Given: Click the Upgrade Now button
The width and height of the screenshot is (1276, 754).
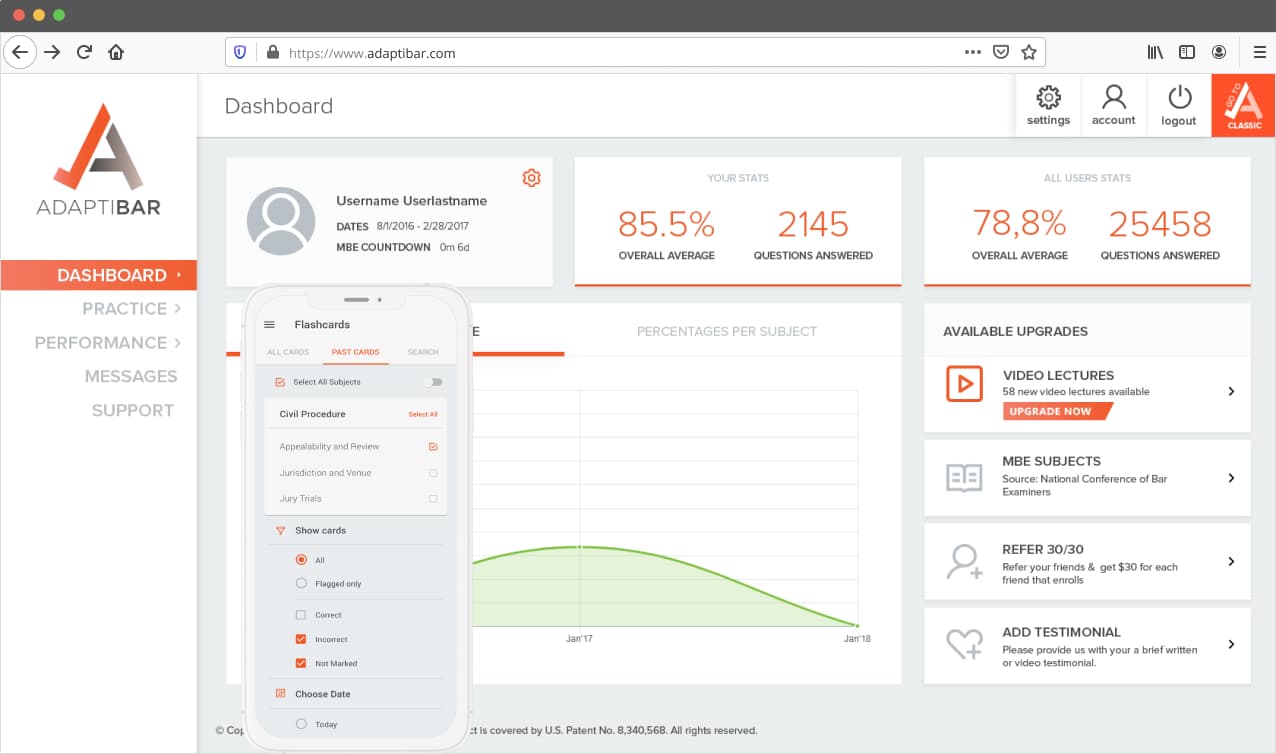Looking at the screenshot, I should (1056, 411).
